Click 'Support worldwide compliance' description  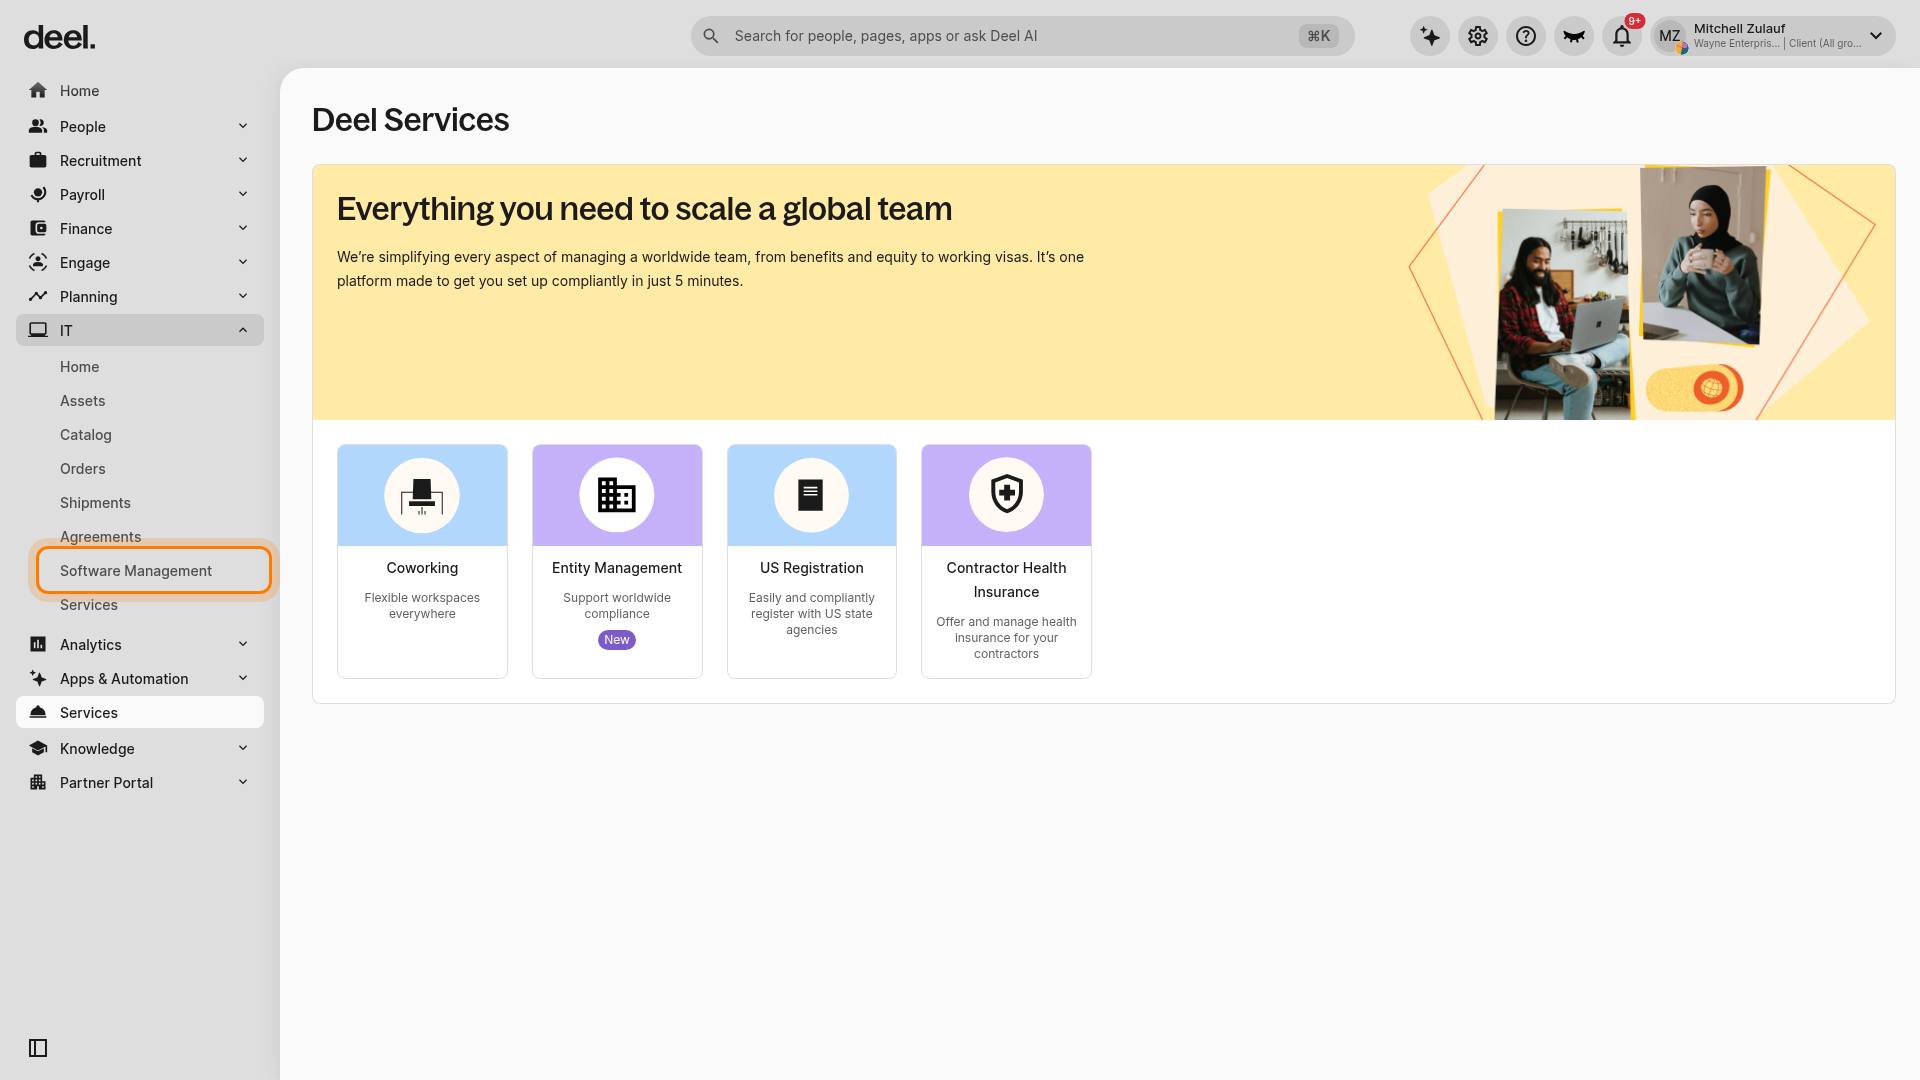pos(617,606)
